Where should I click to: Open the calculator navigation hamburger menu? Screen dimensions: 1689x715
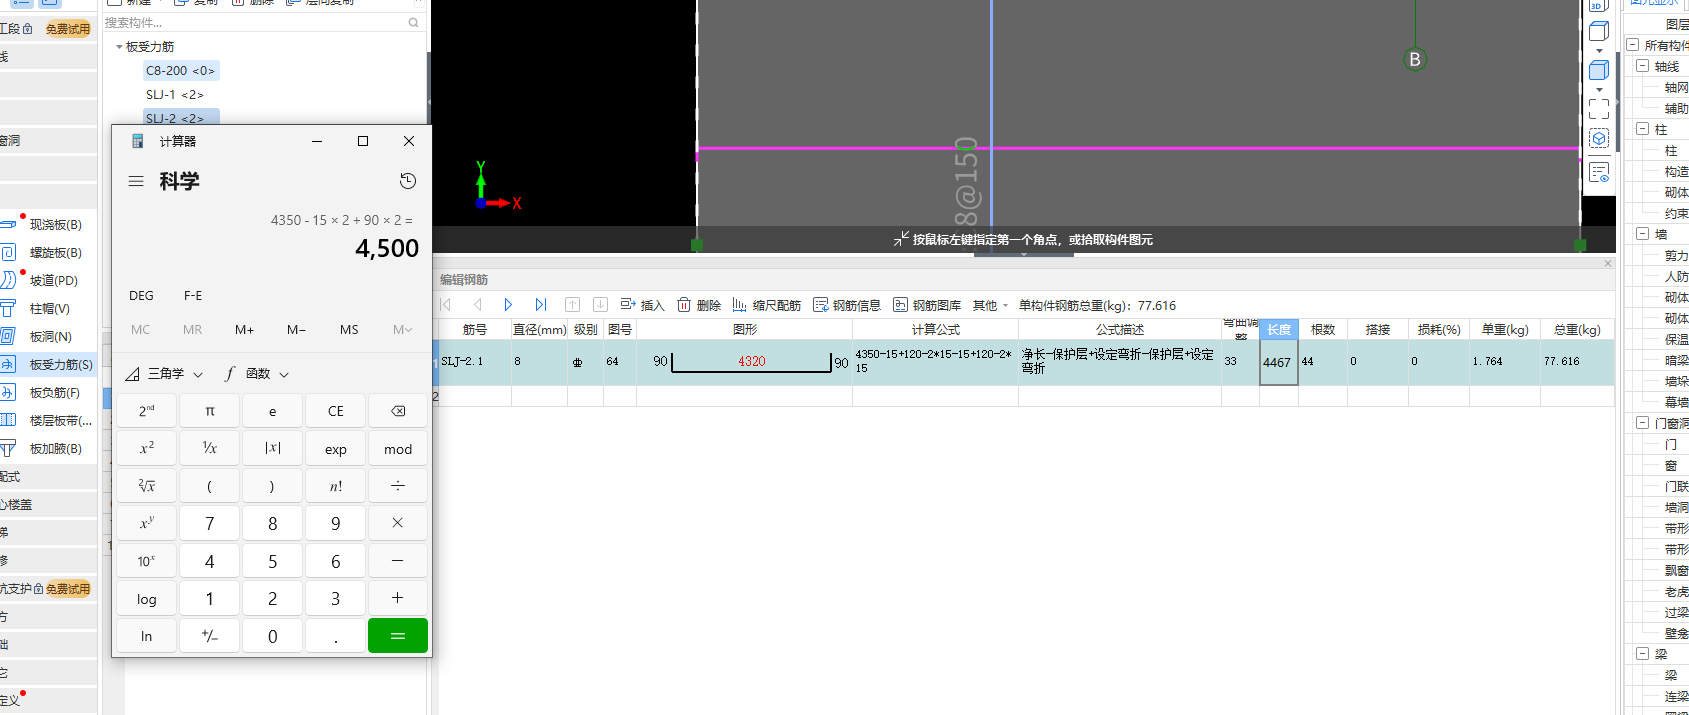click(x=136, y=181)
